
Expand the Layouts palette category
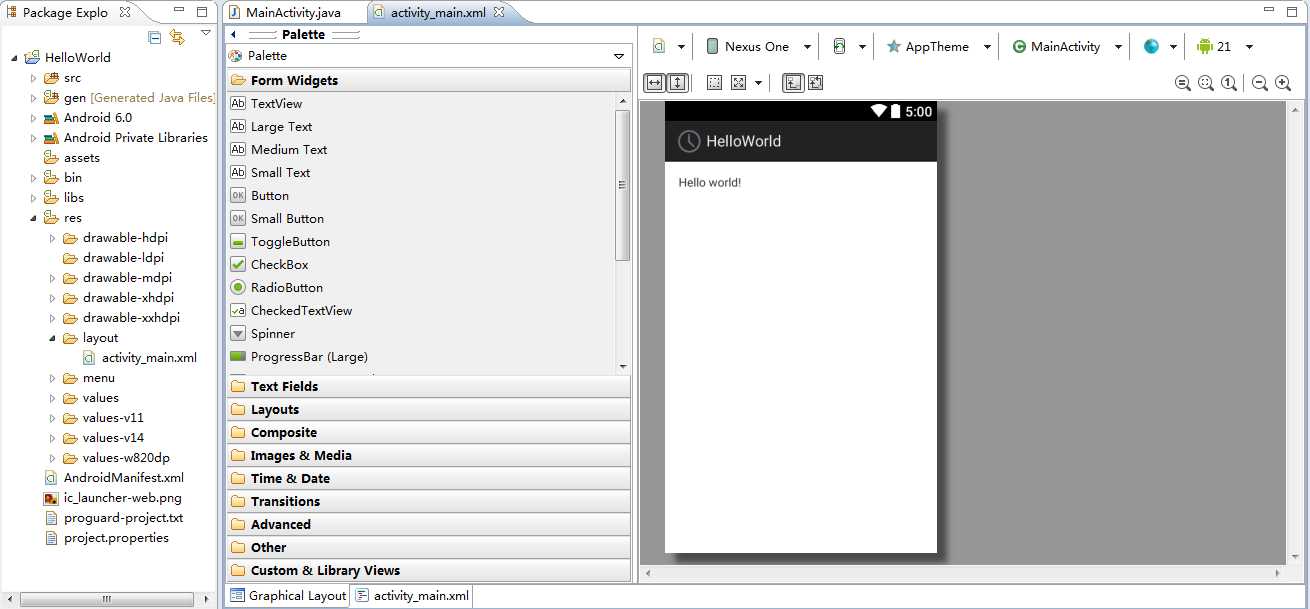point(428,409)
